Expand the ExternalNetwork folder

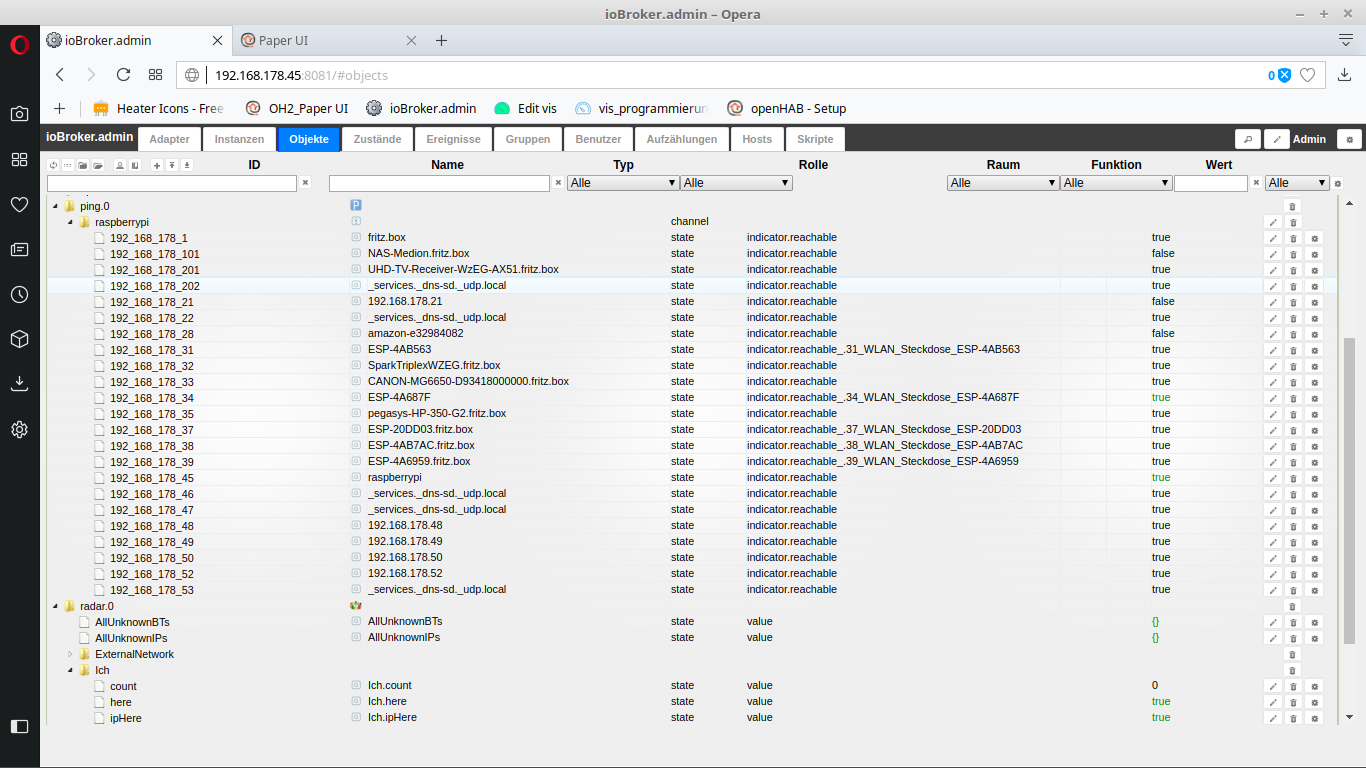tap(71, 654)
